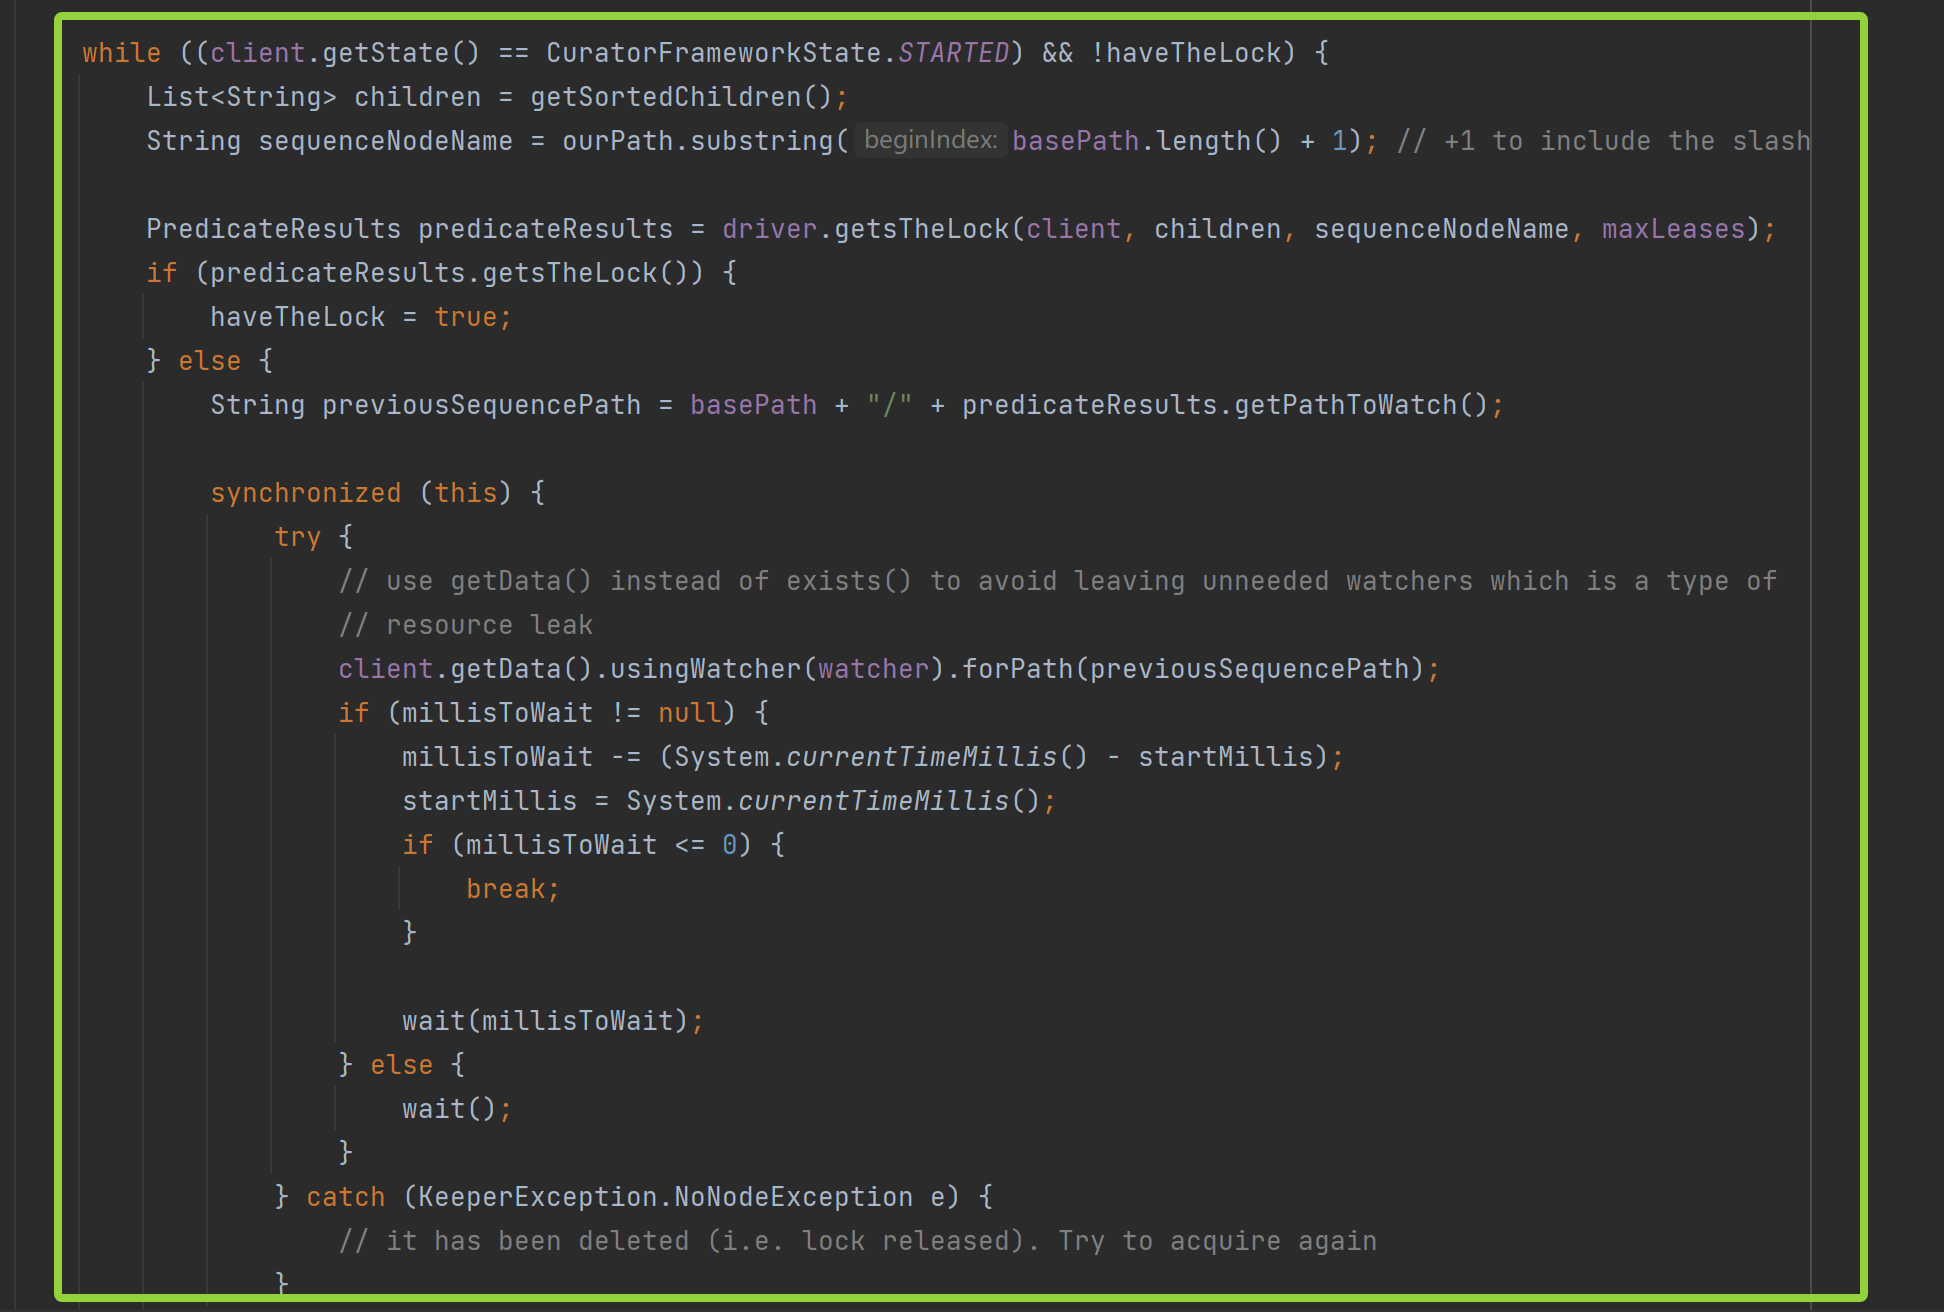Click the 'beginIndex:' parameter hint
Image resolution: width=1944 pixels, height=1312 pixels.
[930, 140]
